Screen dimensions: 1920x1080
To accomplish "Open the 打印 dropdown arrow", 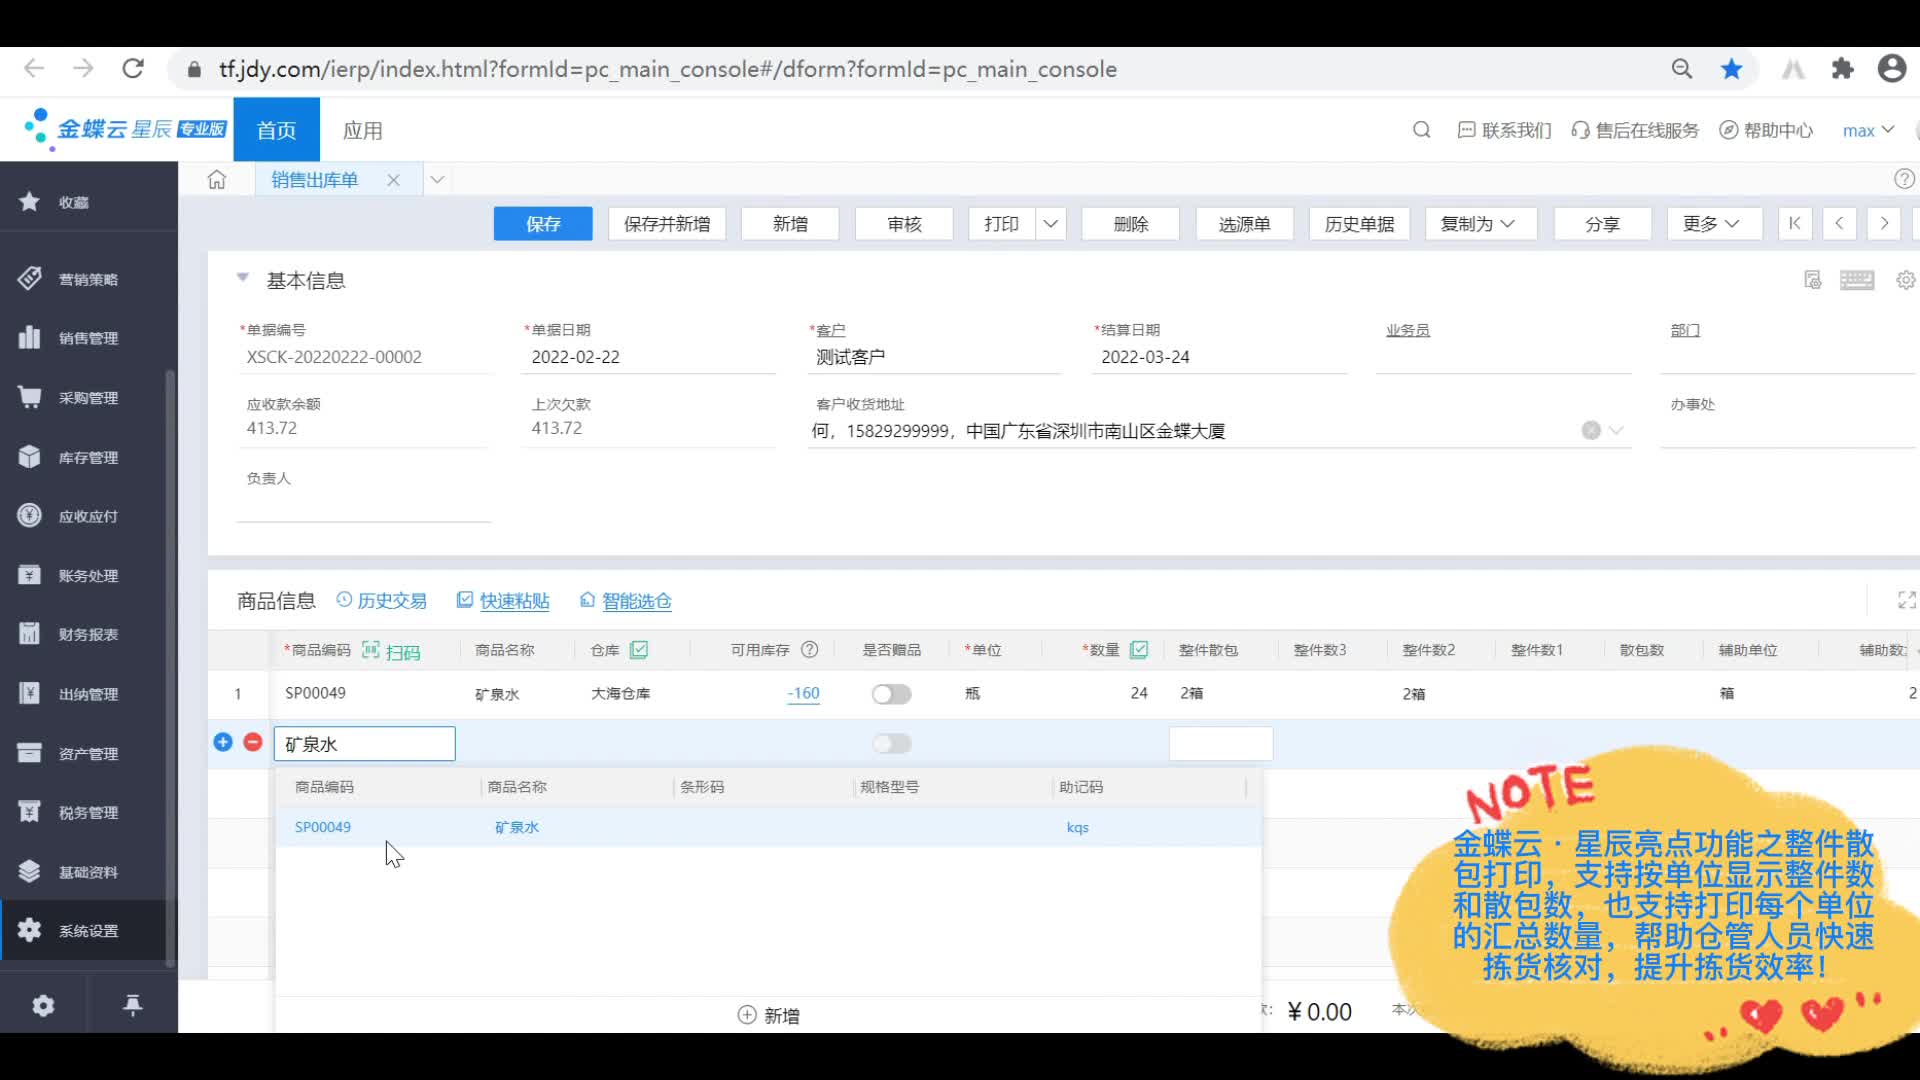I will (1050, 224).
